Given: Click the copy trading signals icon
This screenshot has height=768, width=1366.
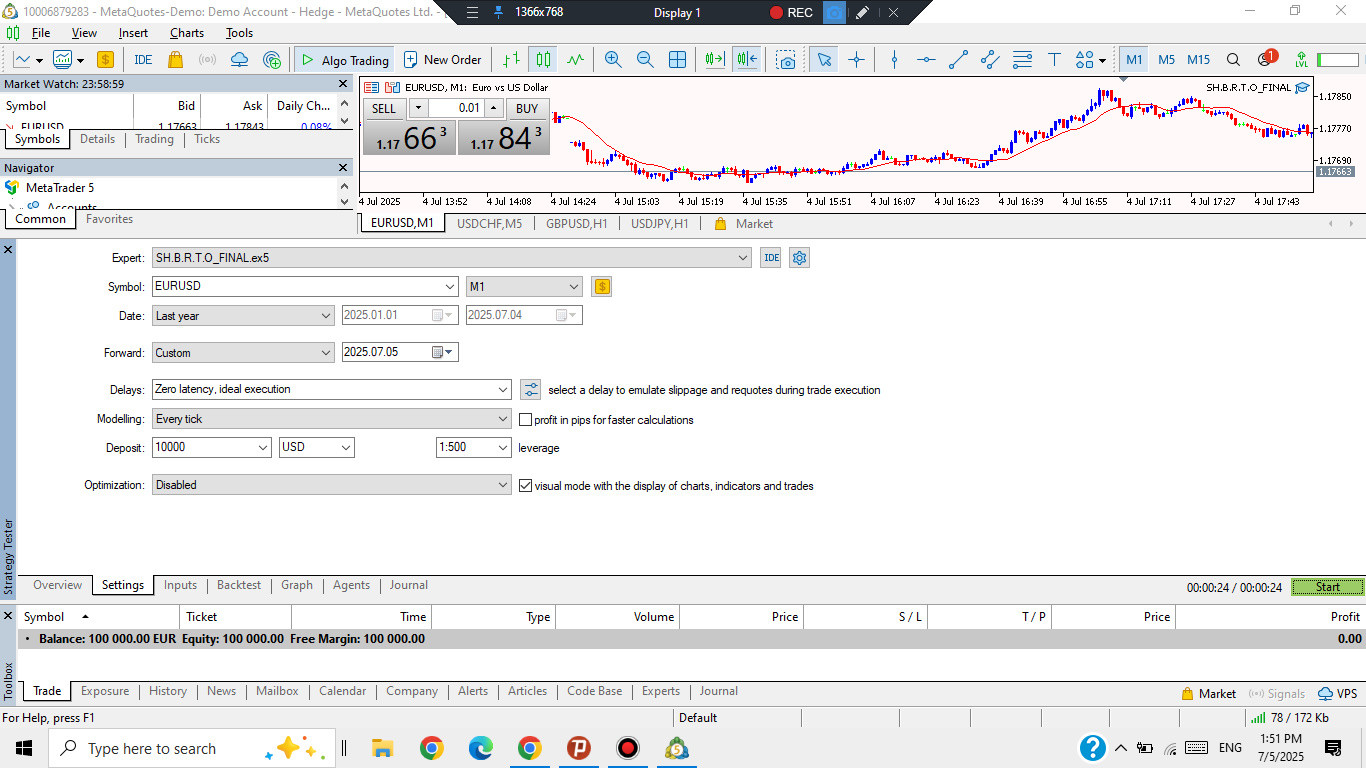Looking at the screenshot, I should 272,60.
